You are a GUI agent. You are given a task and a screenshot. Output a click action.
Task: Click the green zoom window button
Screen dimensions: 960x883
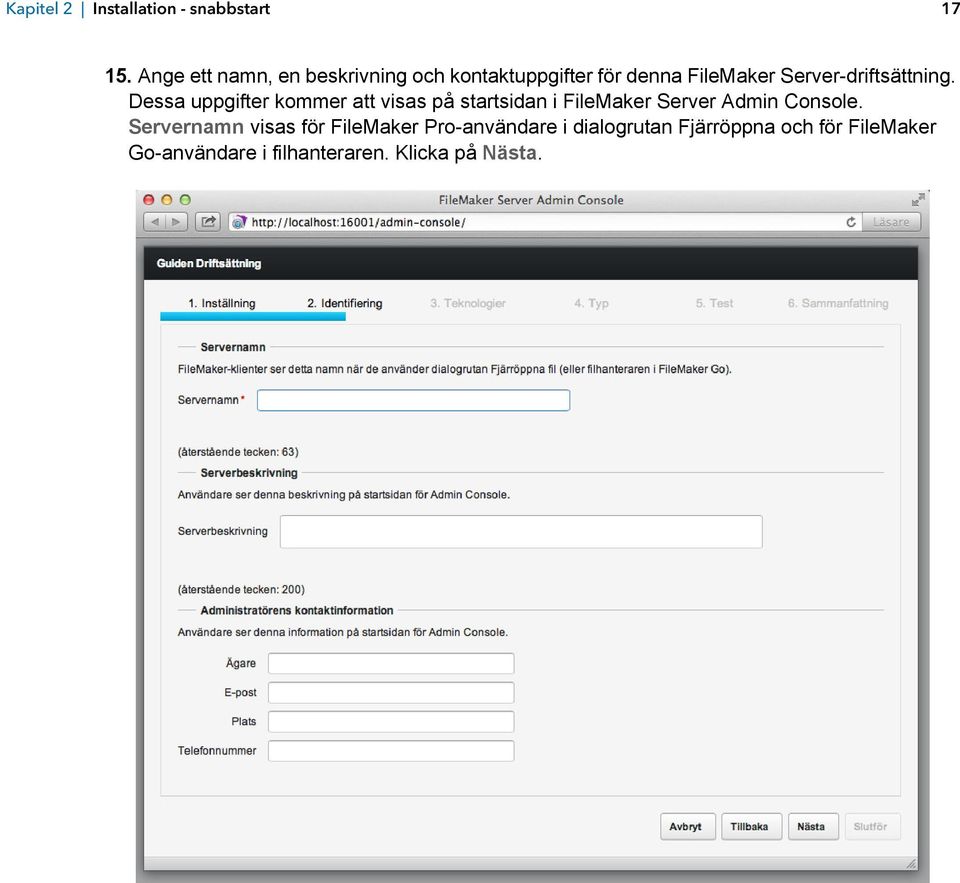pos(185,200)
